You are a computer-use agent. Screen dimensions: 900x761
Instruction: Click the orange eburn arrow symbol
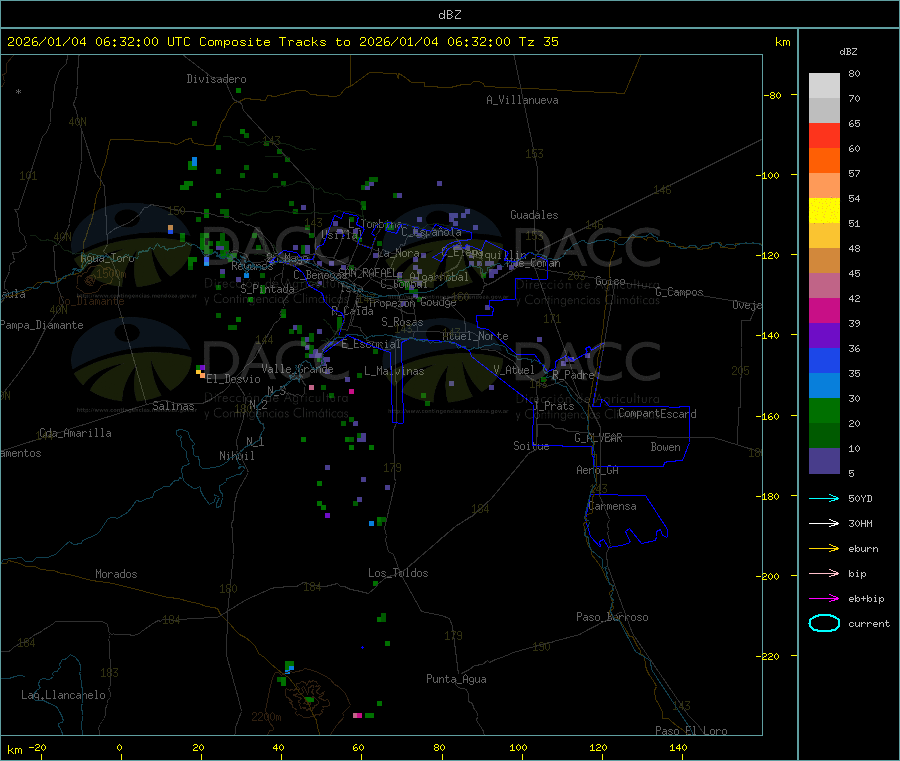point(823,548)
